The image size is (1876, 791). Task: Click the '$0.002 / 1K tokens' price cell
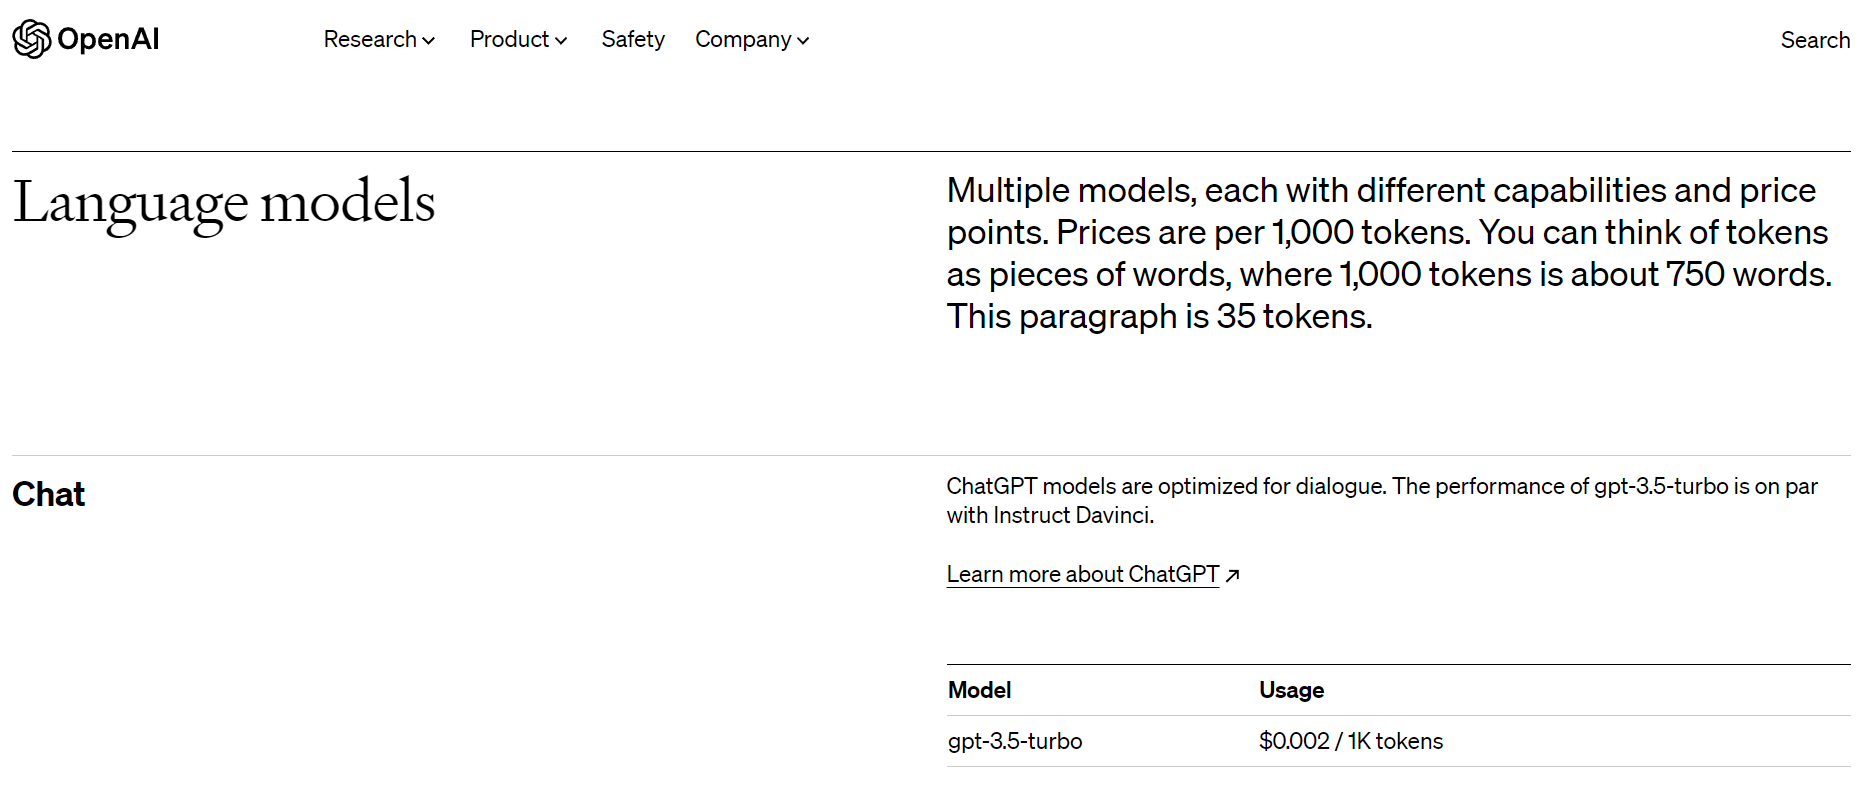point(1351,741)
